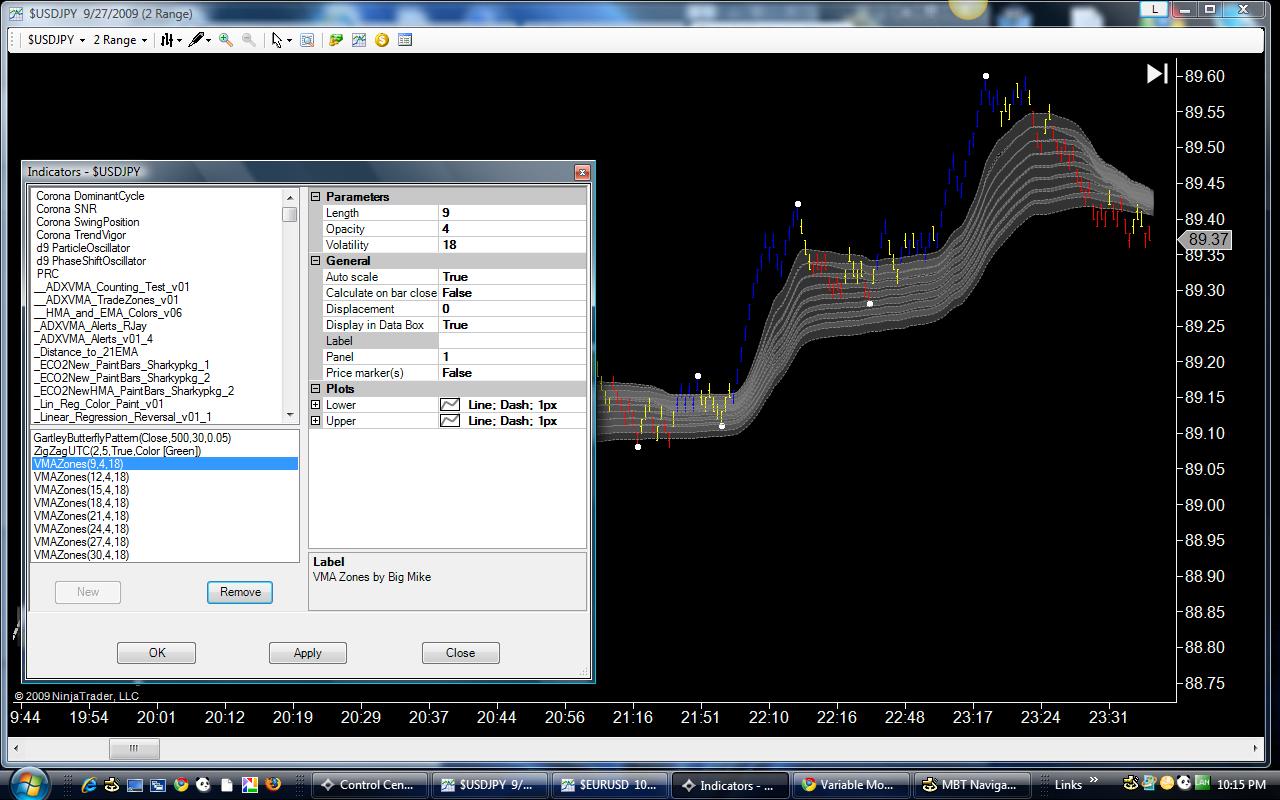Click the panda icon in quick launch
This screenshot has height=800, width=1280.
204,785
